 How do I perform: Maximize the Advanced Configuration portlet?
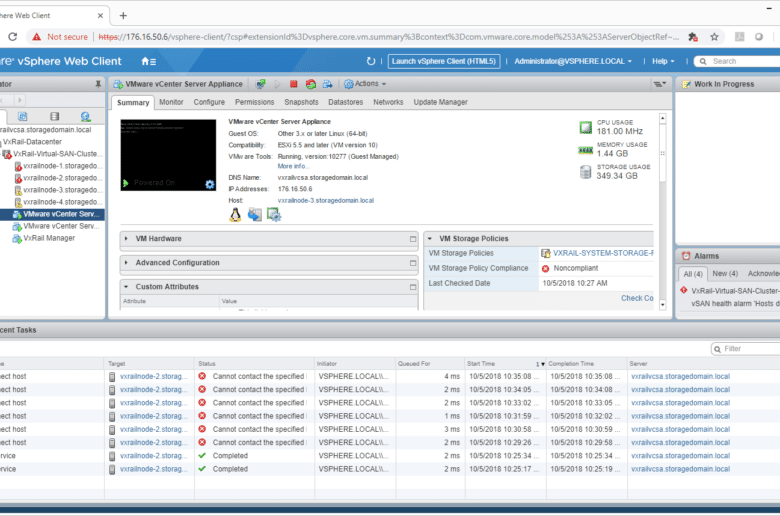[x=413, y=263]
